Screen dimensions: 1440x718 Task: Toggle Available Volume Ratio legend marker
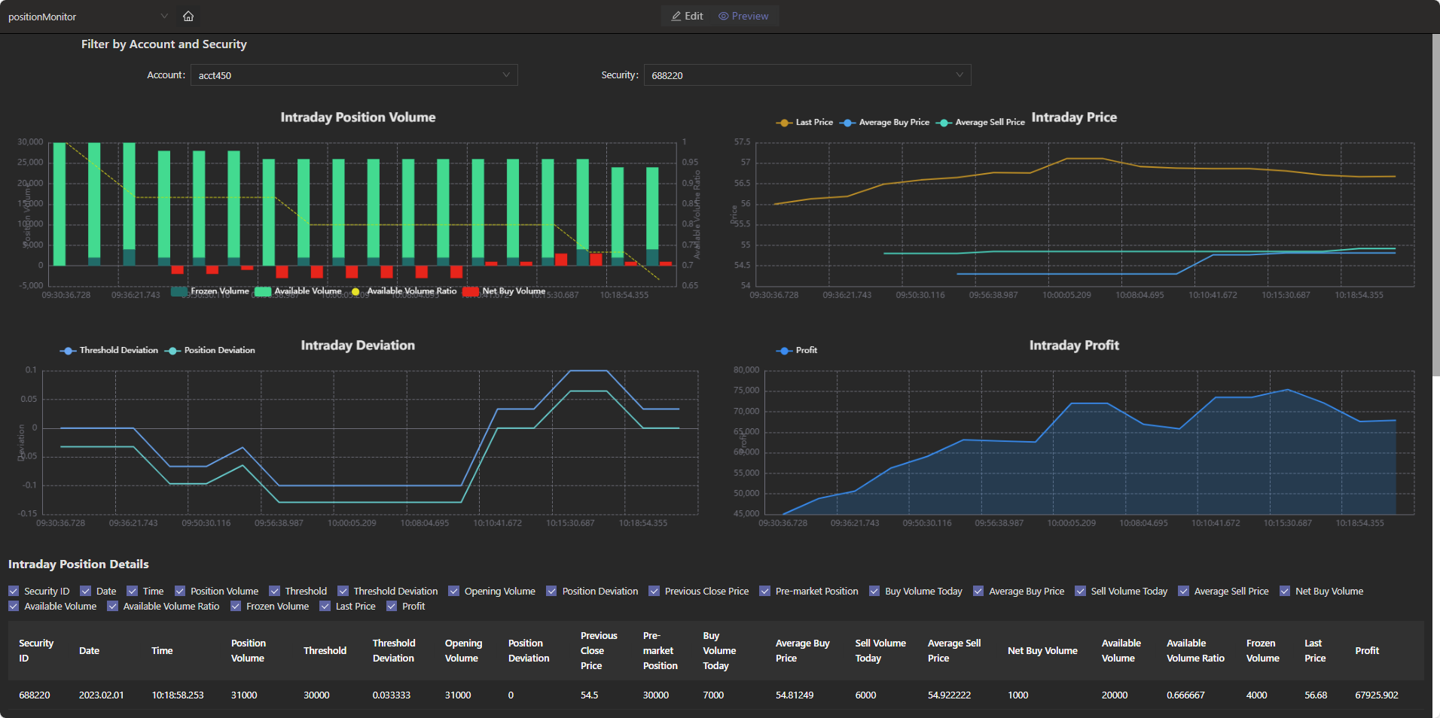pyautogui.click(x=355, y=291)
